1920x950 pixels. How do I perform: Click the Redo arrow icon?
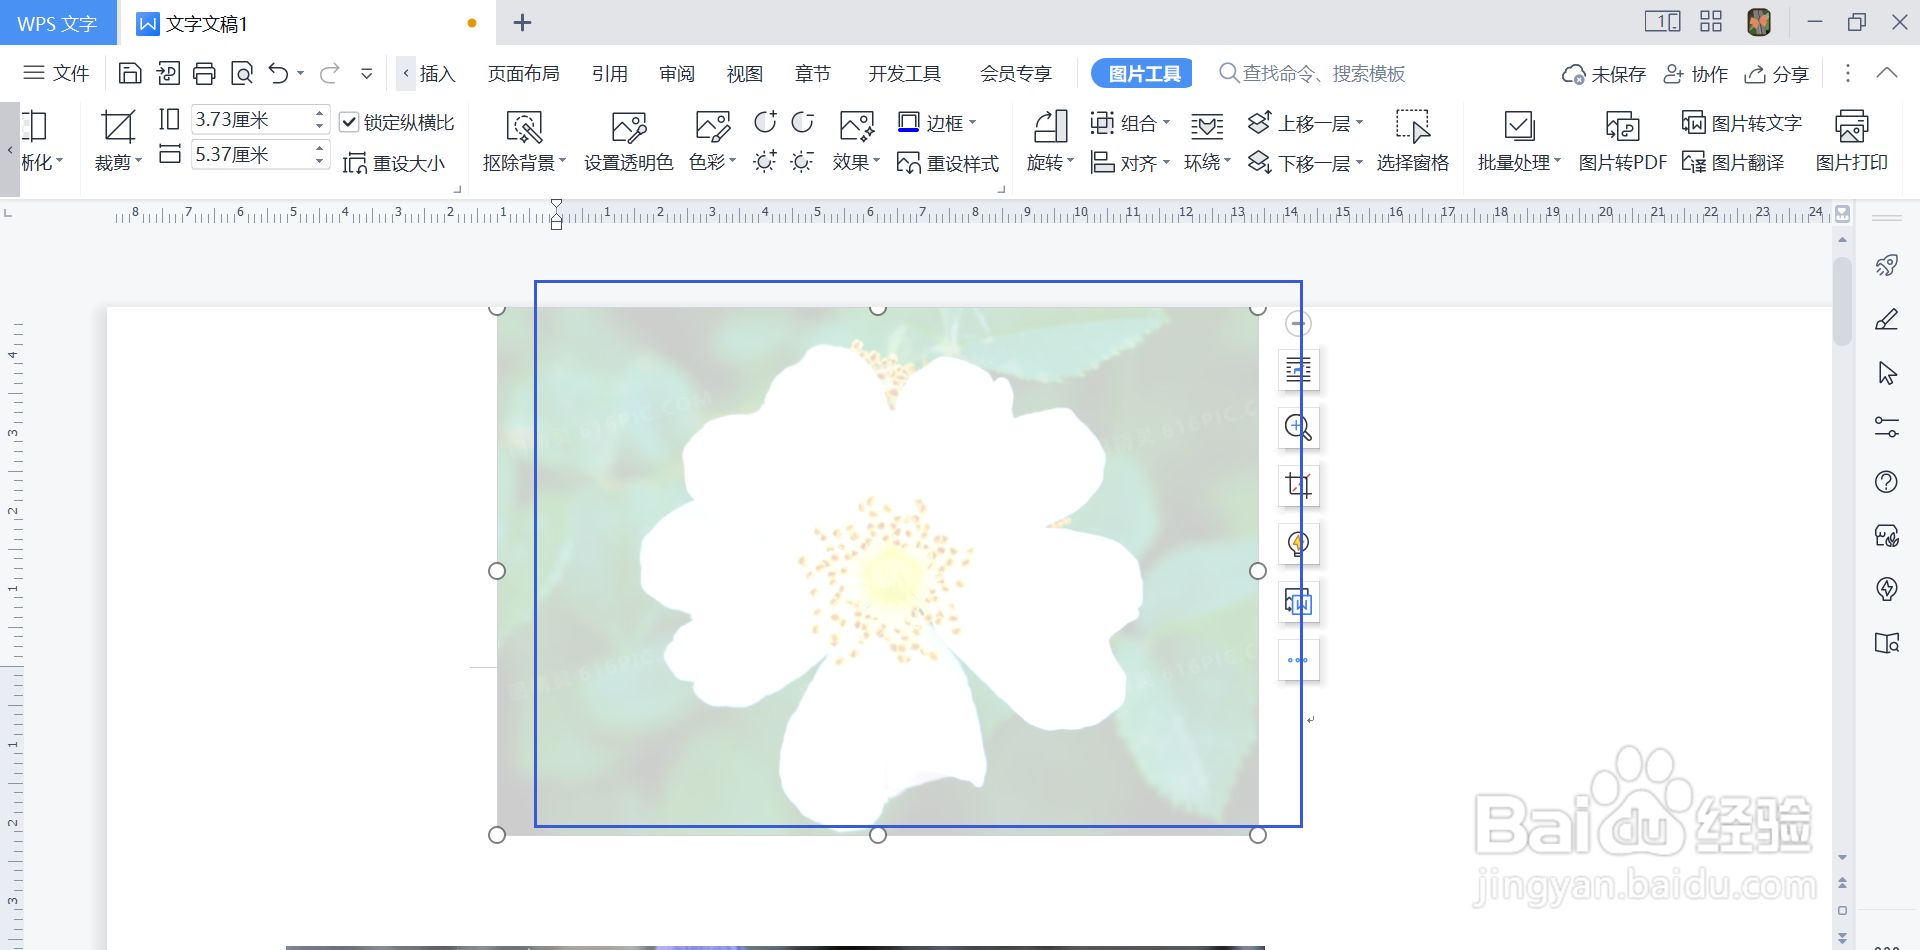tap(330, 73)
